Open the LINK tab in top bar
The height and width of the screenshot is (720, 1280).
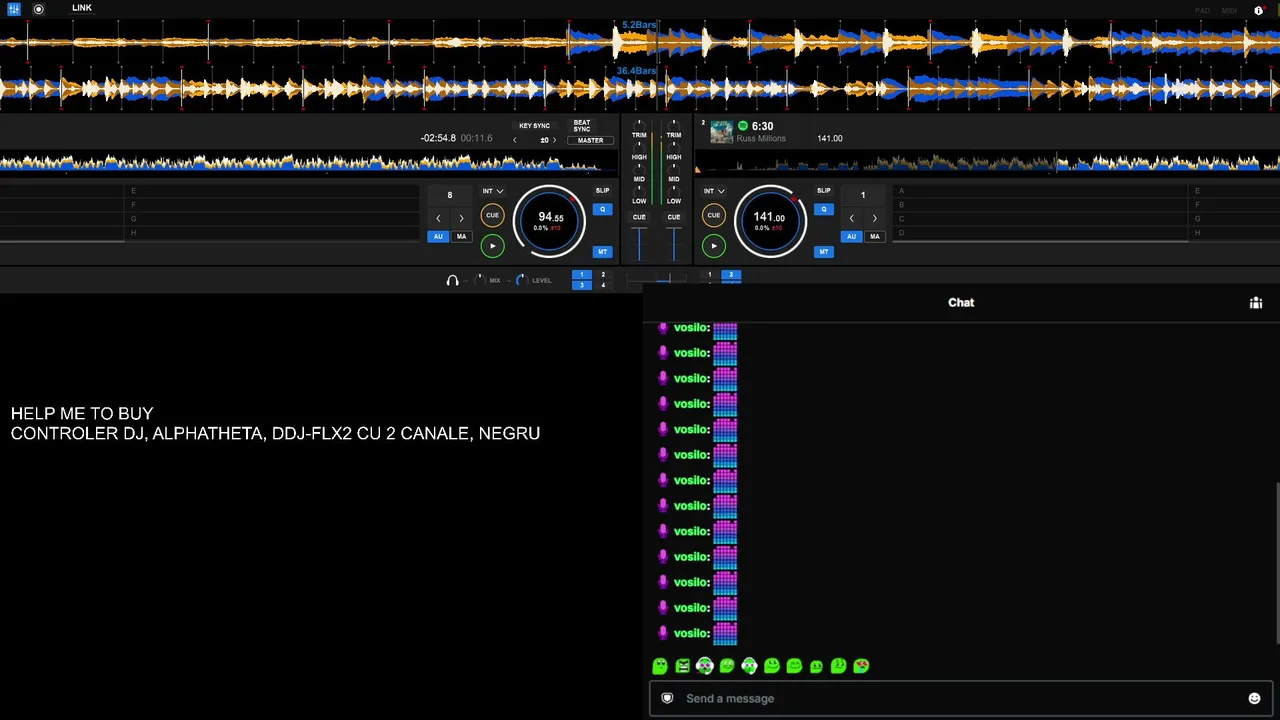[82, 8]
